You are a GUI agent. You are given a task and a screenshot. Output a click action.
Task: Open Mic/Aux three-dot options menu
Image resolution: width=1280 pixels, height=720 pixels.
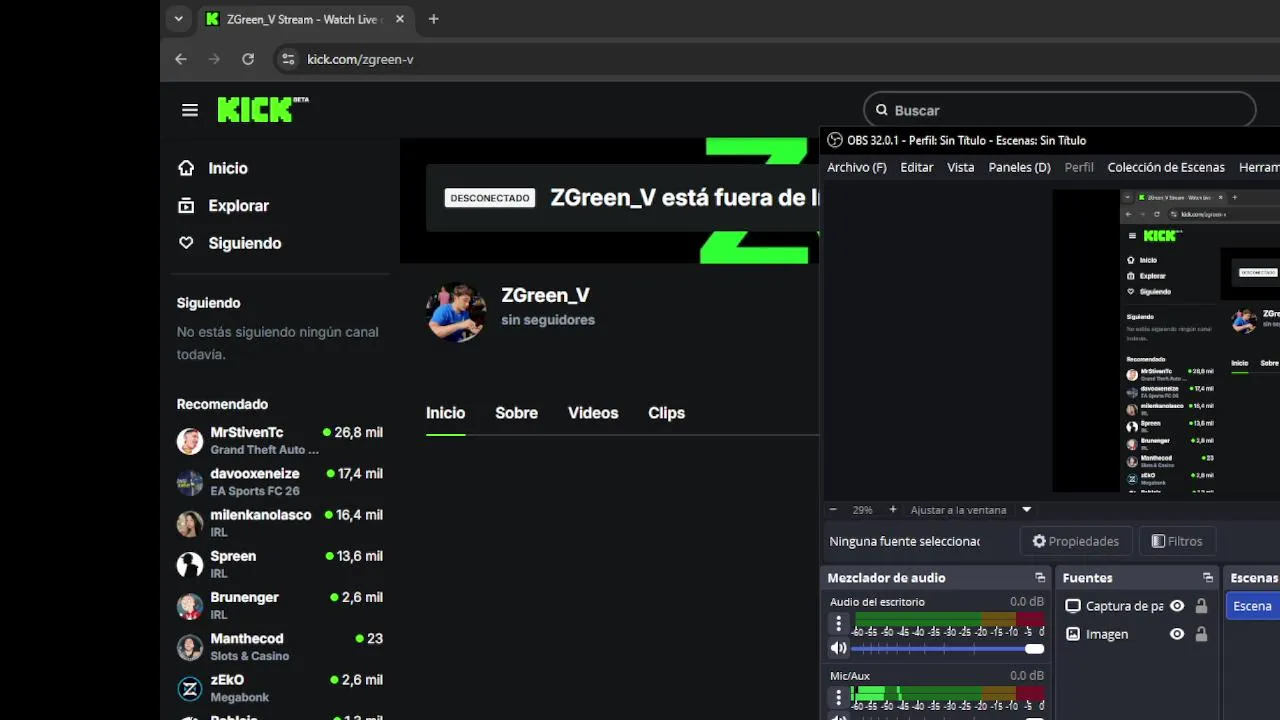point(839,698)
